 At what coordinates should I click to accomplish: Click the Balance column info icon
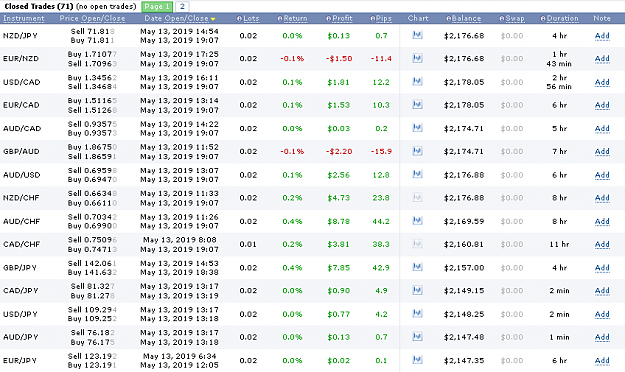[x=448, y=18]
